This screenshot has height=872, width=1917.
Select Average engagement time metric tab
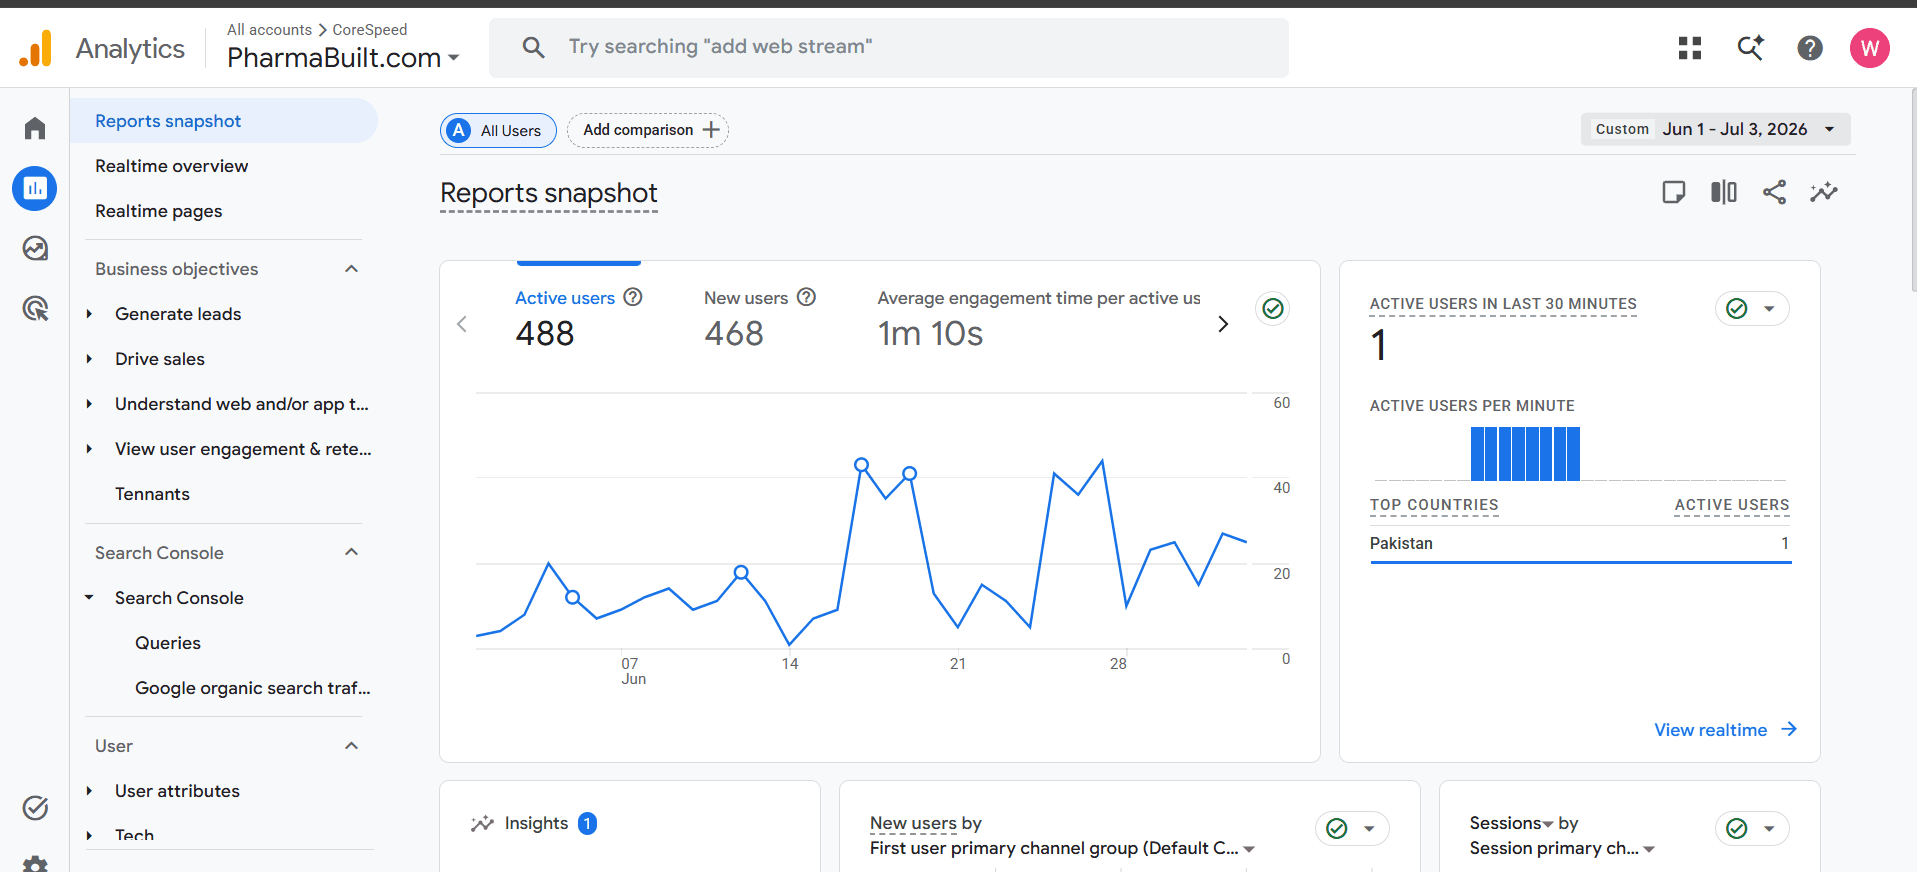(1039, 318)
